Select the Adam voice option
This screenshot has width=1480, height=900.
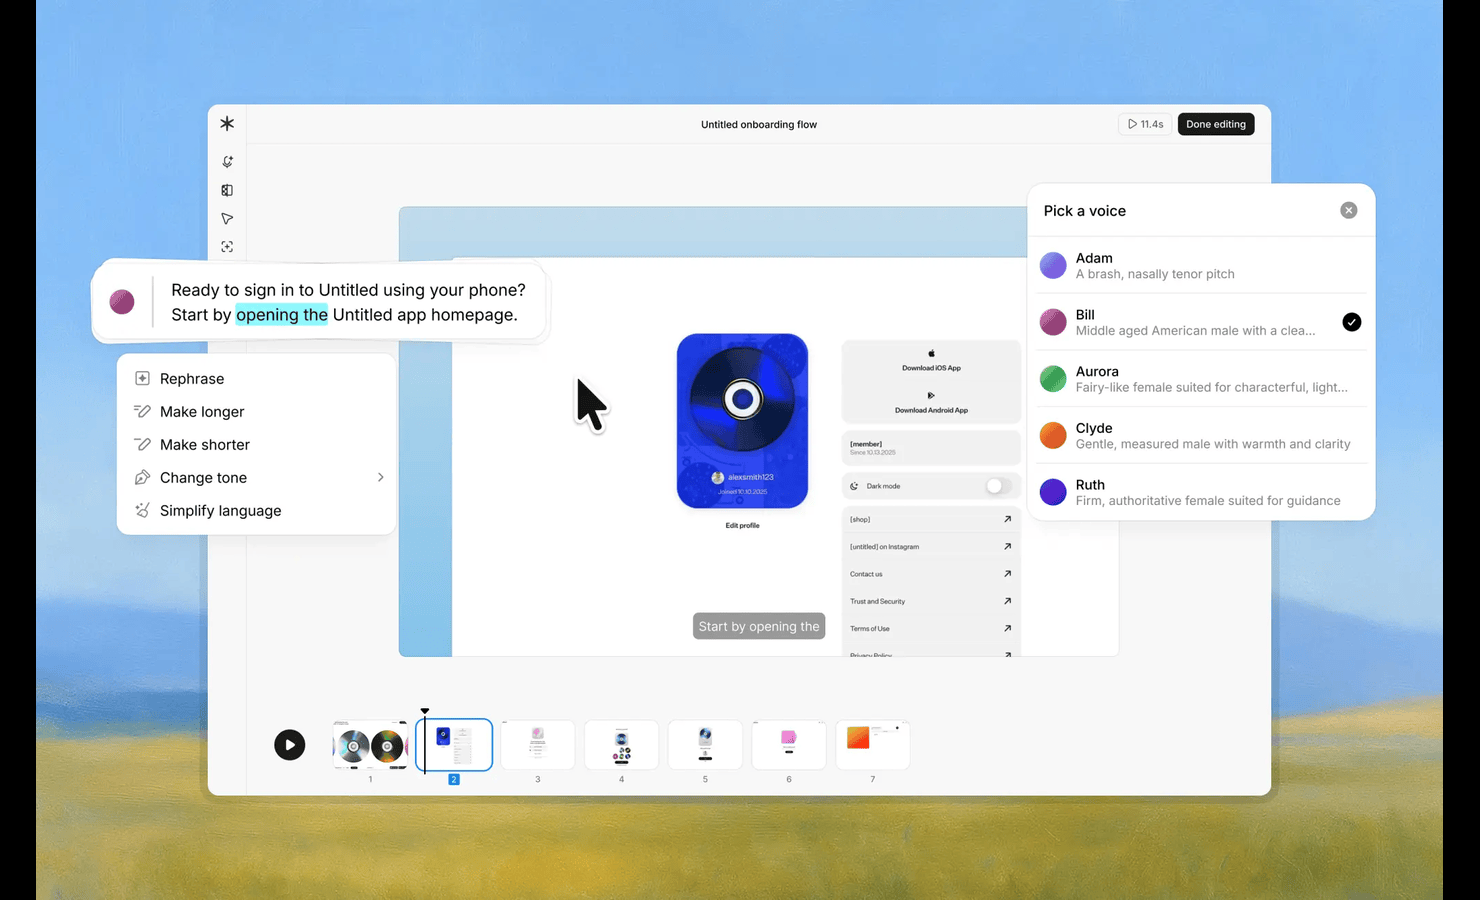click(1200, 265)
